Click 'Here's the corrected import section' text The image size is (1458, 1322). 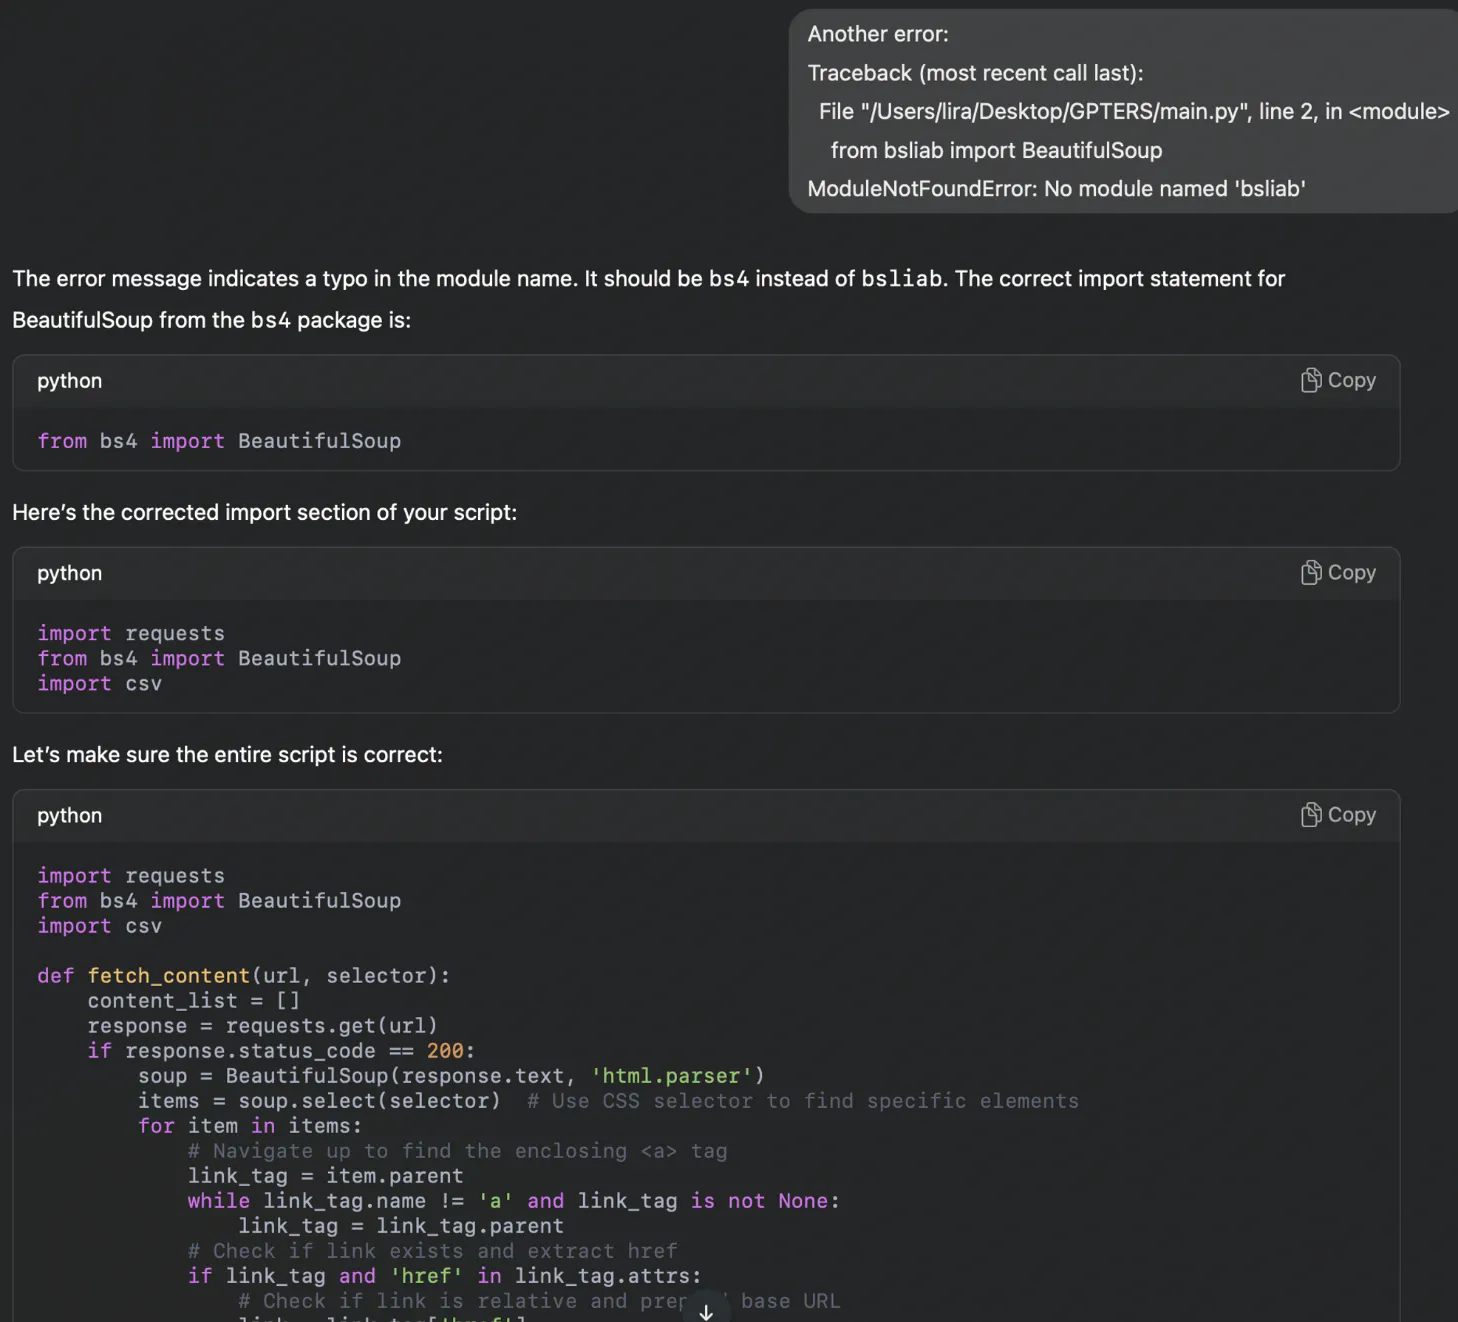click(264, 512)
